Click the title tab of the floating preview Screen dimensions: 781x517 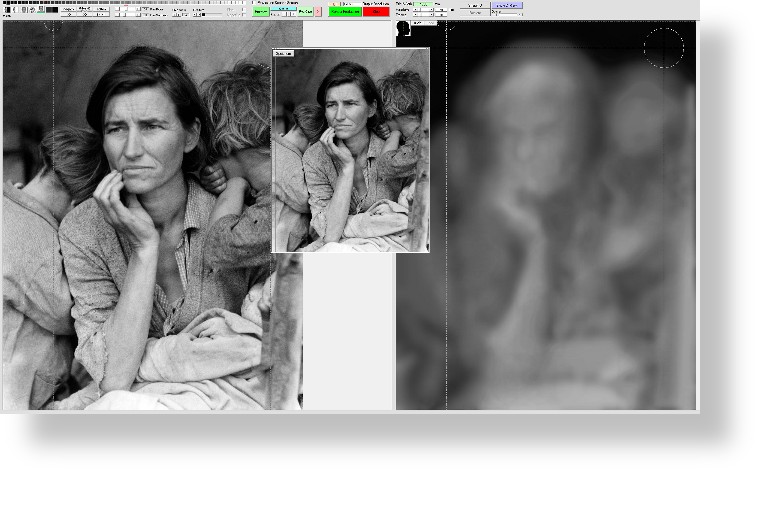[283, 53]
